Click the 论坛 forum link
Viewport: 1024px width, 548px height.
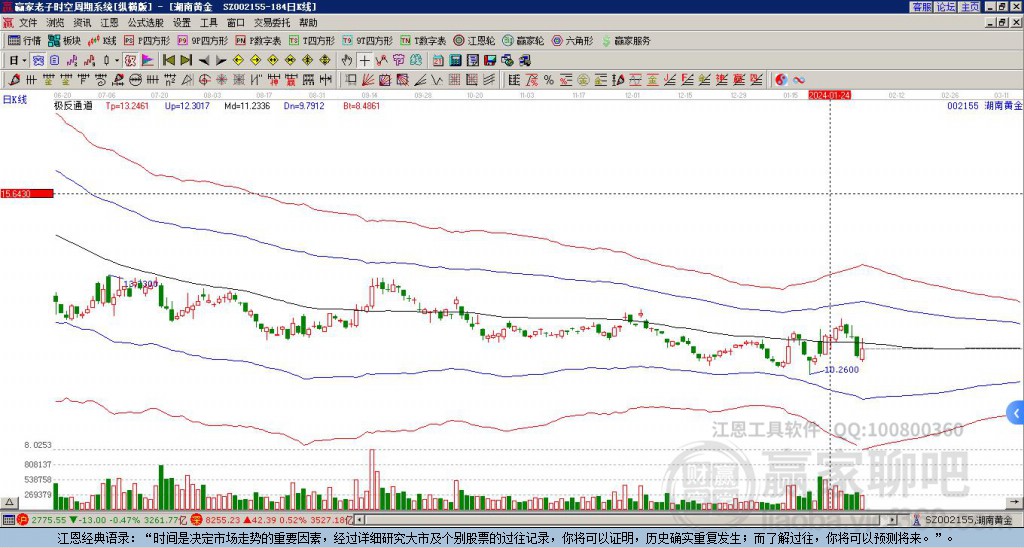pos(945,7)
